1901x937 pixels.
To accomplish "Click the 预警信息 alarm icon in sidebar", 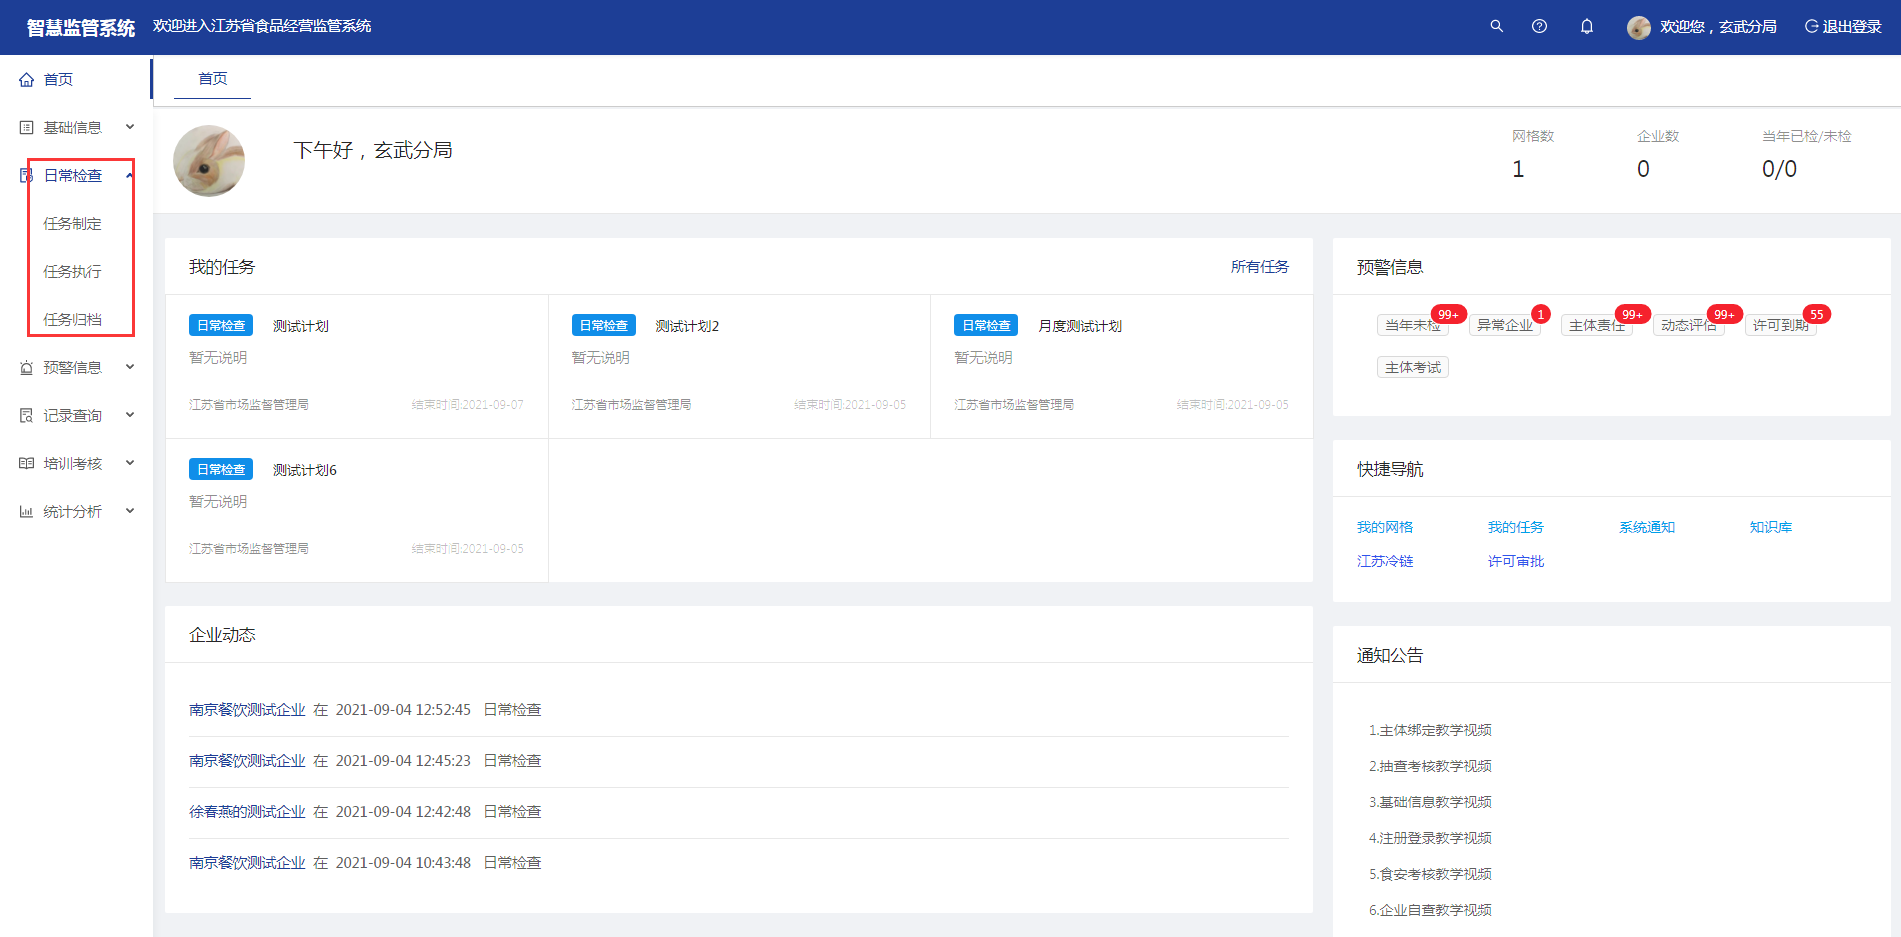I will coord(27,368).
